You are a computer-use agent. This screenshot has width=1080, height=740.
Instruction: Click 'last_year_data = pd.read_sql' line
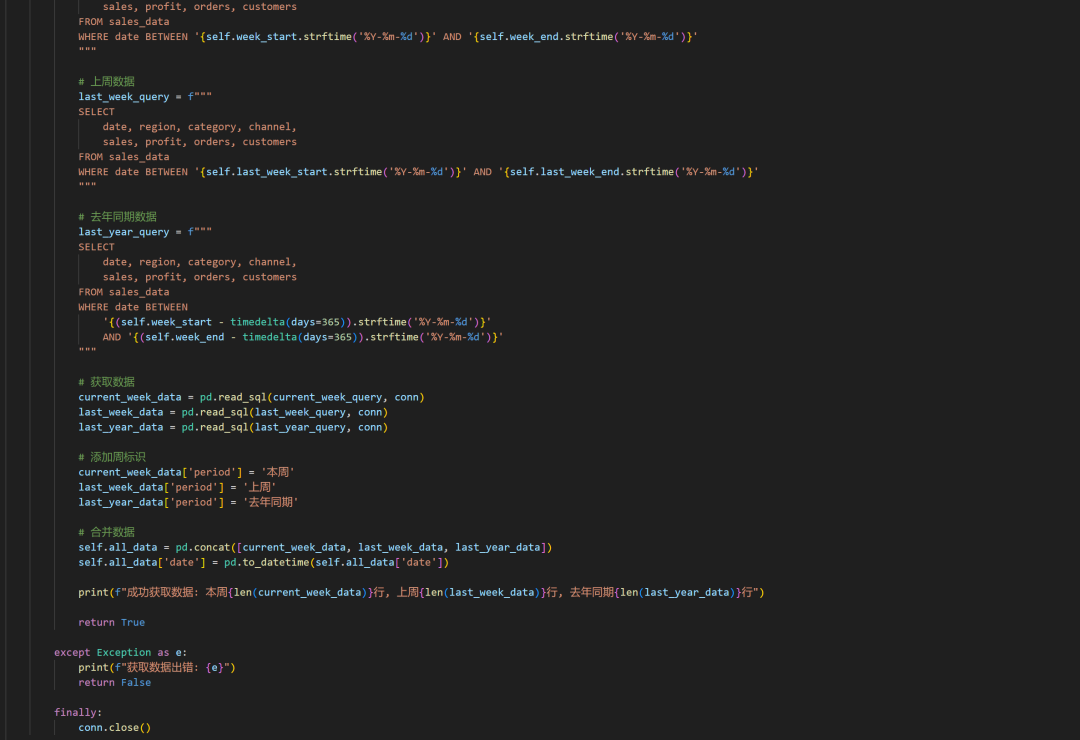point(233,427)
